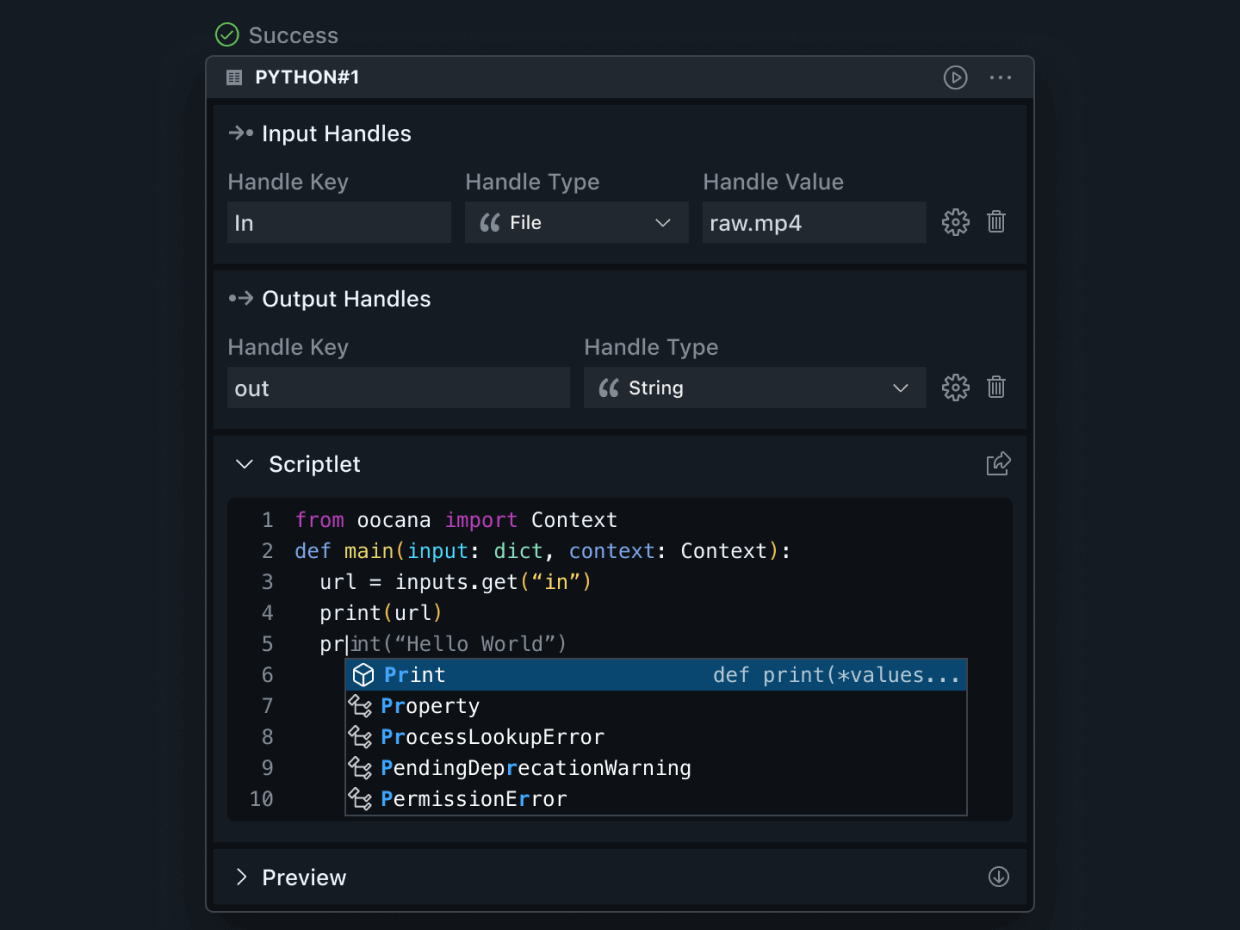Screen dimensions: 1240x930
Task: Delete the input handle with trash icon
Action: [x=996, y=222]
